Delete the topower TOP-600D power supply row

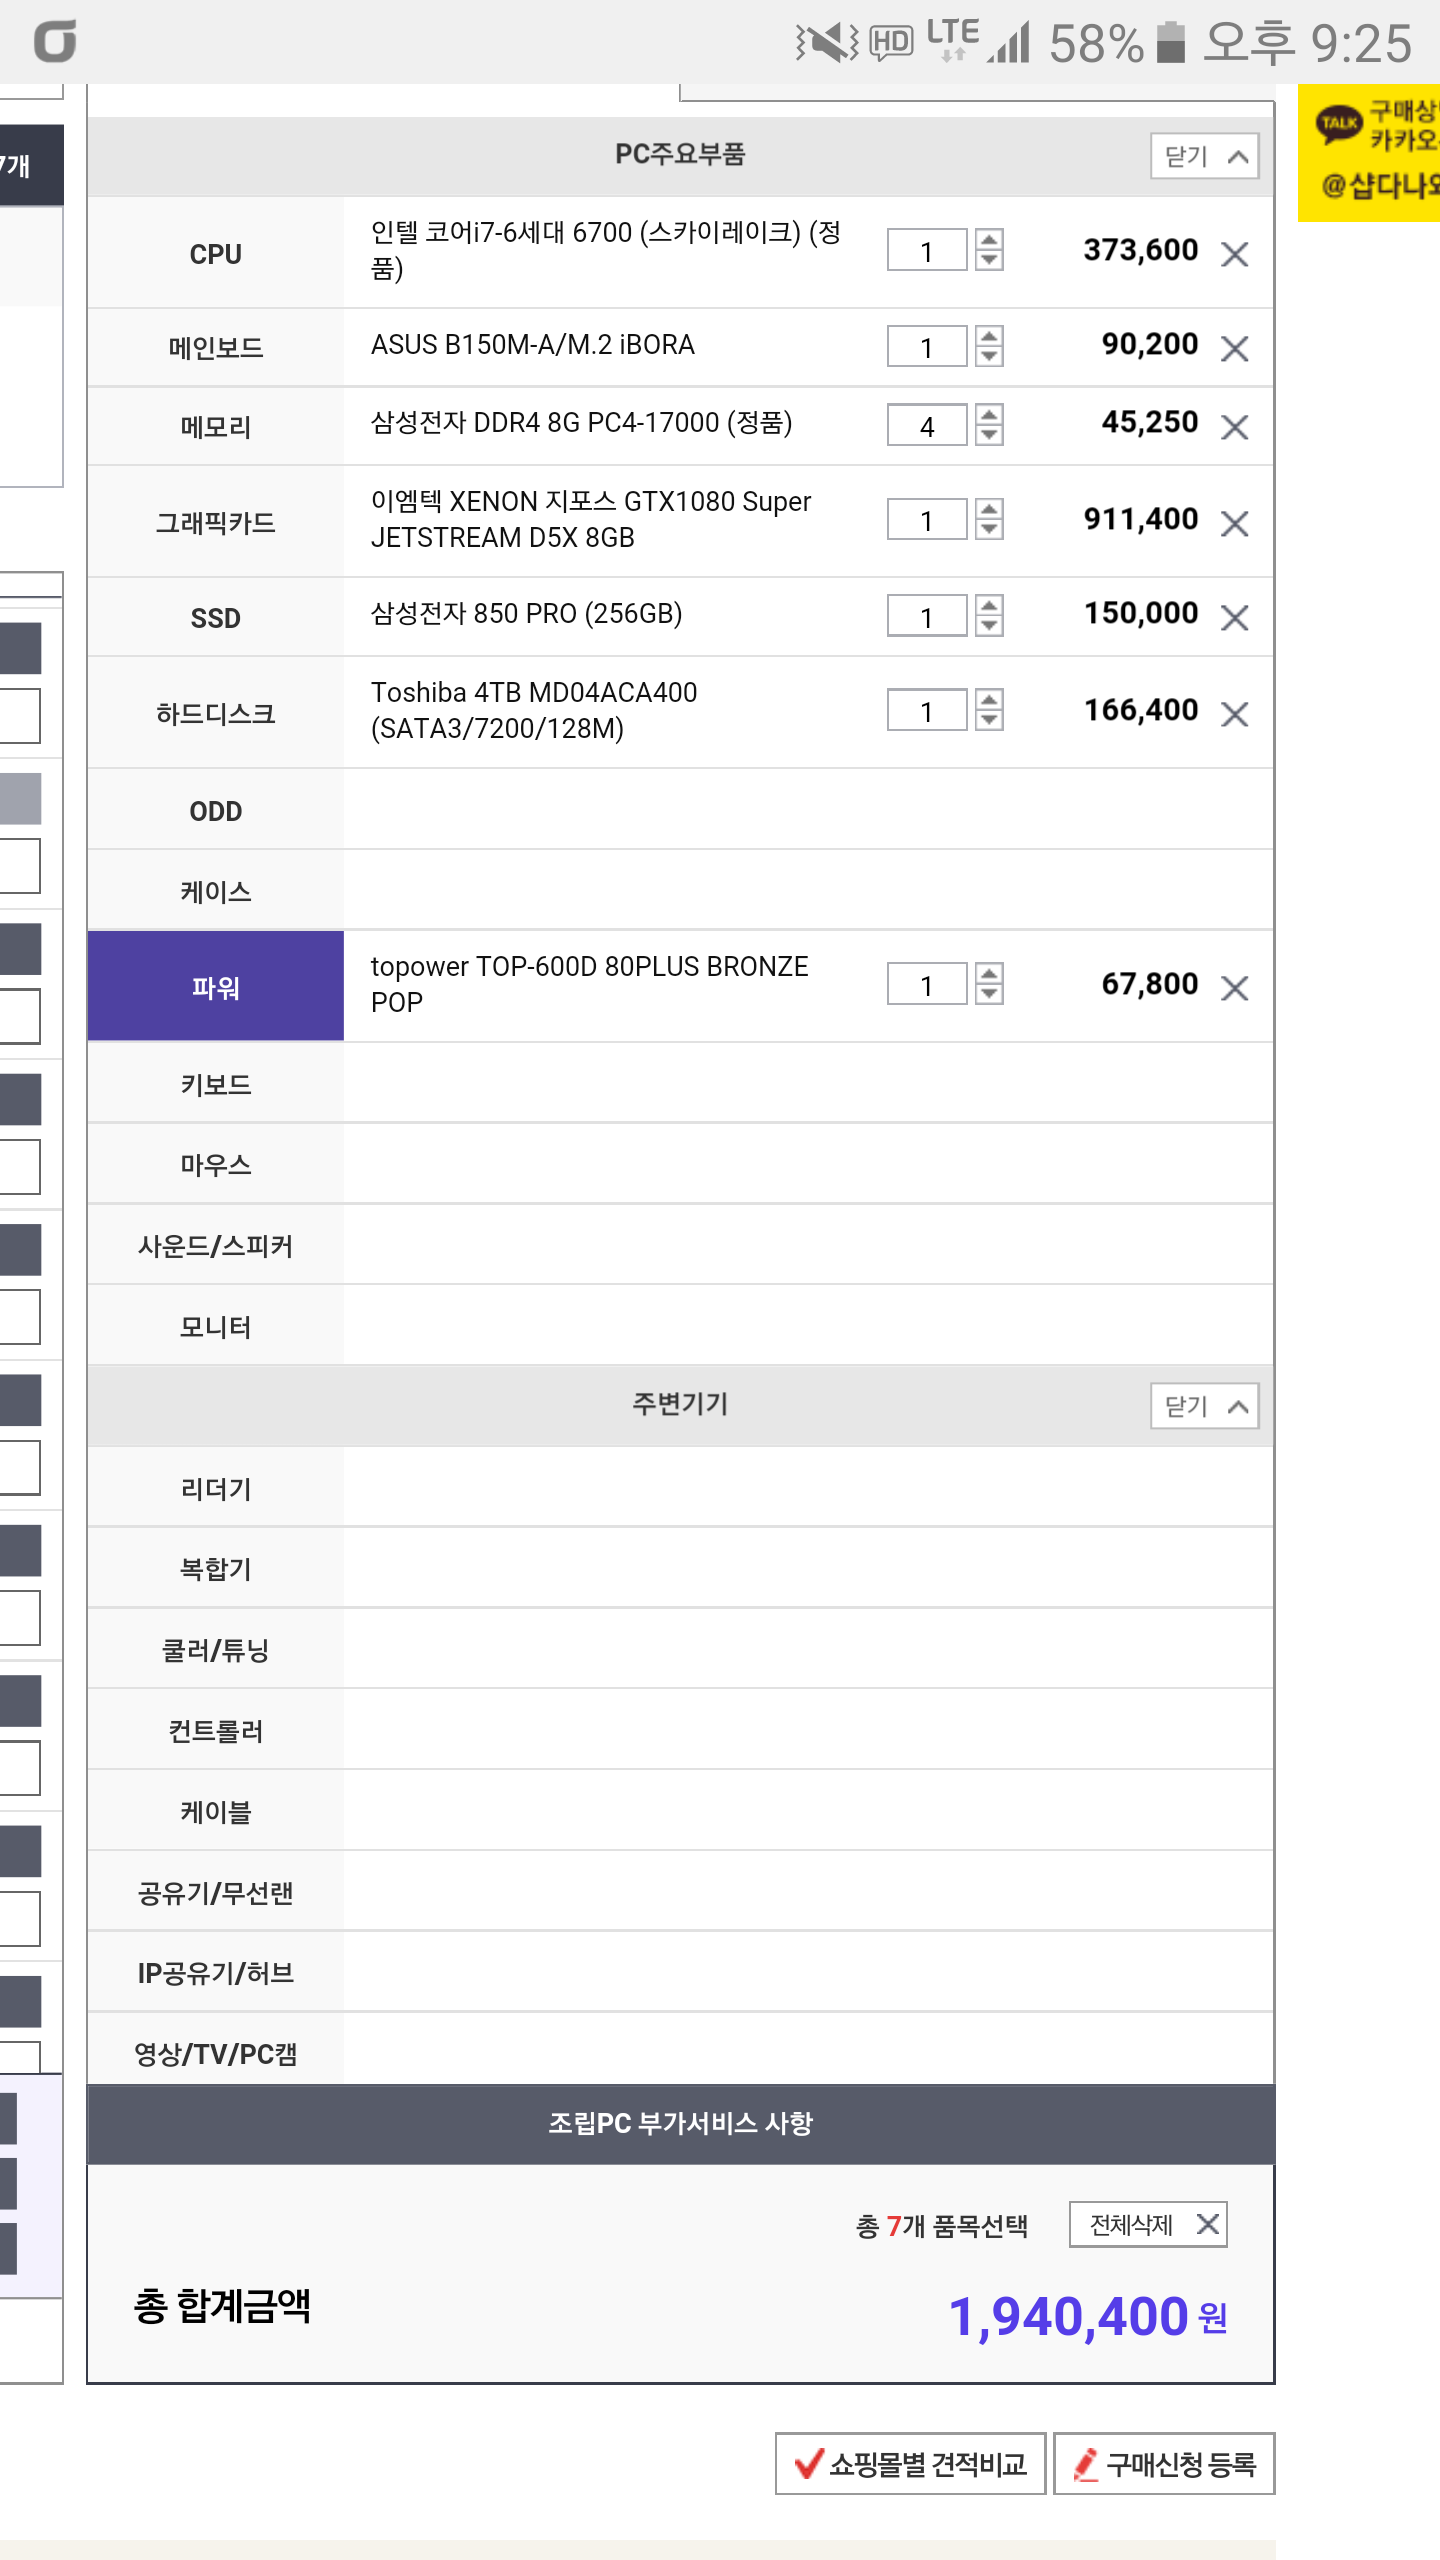coord(1235,988)
